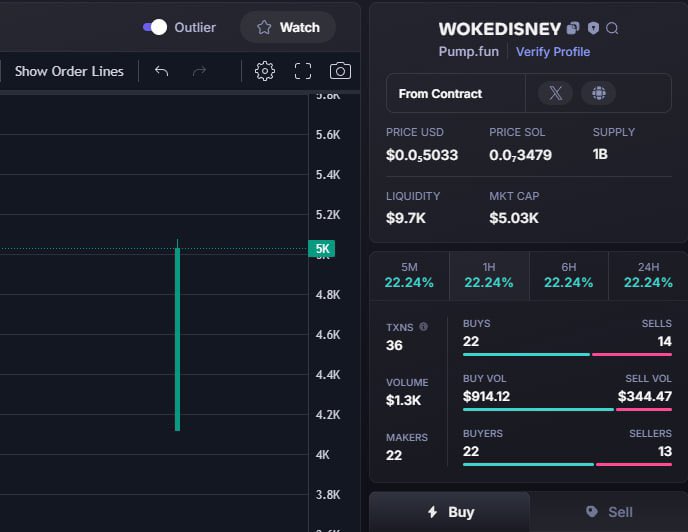Click the price USD value $0.0₅5033
Image resolution: width=688 pixels, height=532 pixels.
[422, 155]
